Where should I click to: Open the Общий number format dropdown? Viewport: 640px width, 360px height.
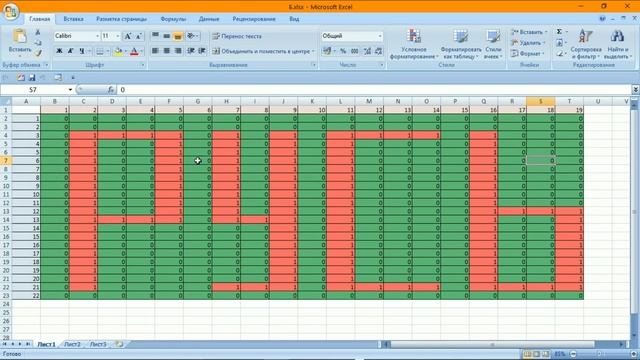[380, 36]
